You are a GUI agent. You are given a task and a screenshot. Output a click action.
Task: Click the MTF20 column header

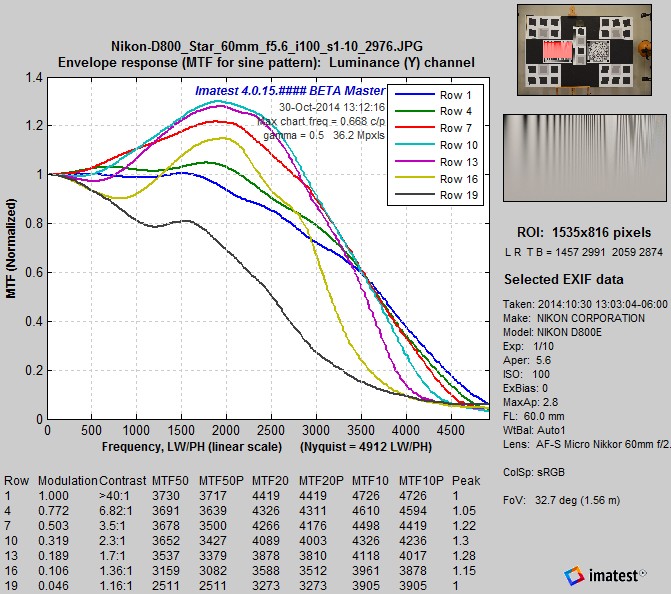(x=270, y=481)
